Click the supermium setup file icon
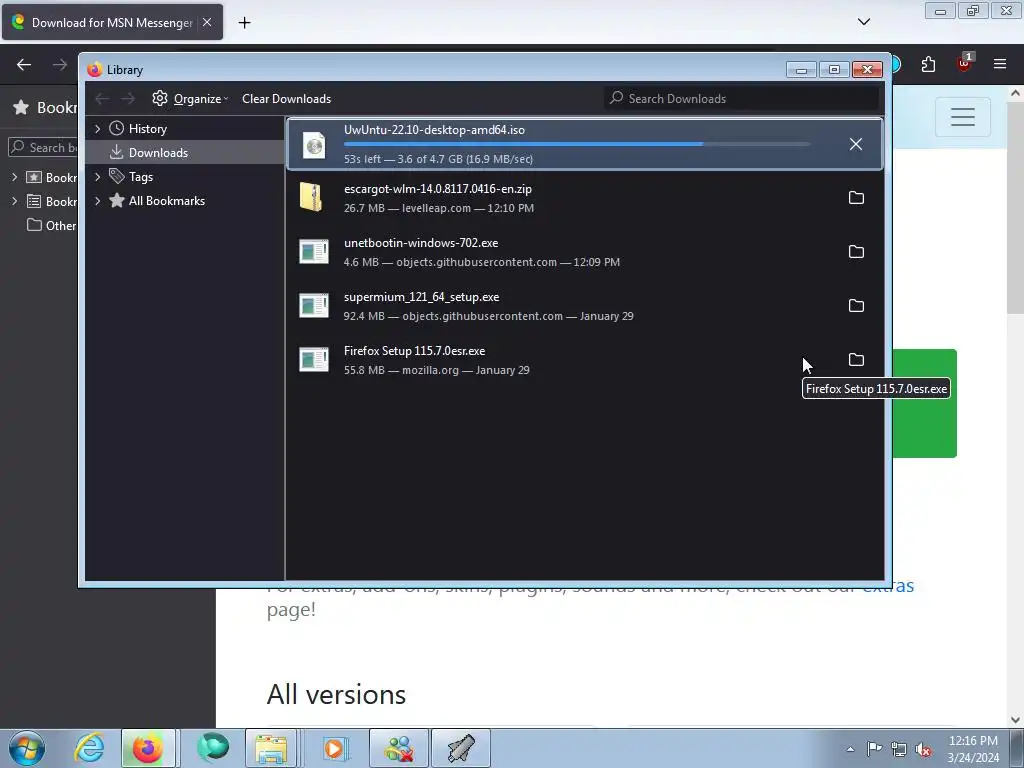Viewport: 1024px width, 768px height. point(314,306)
